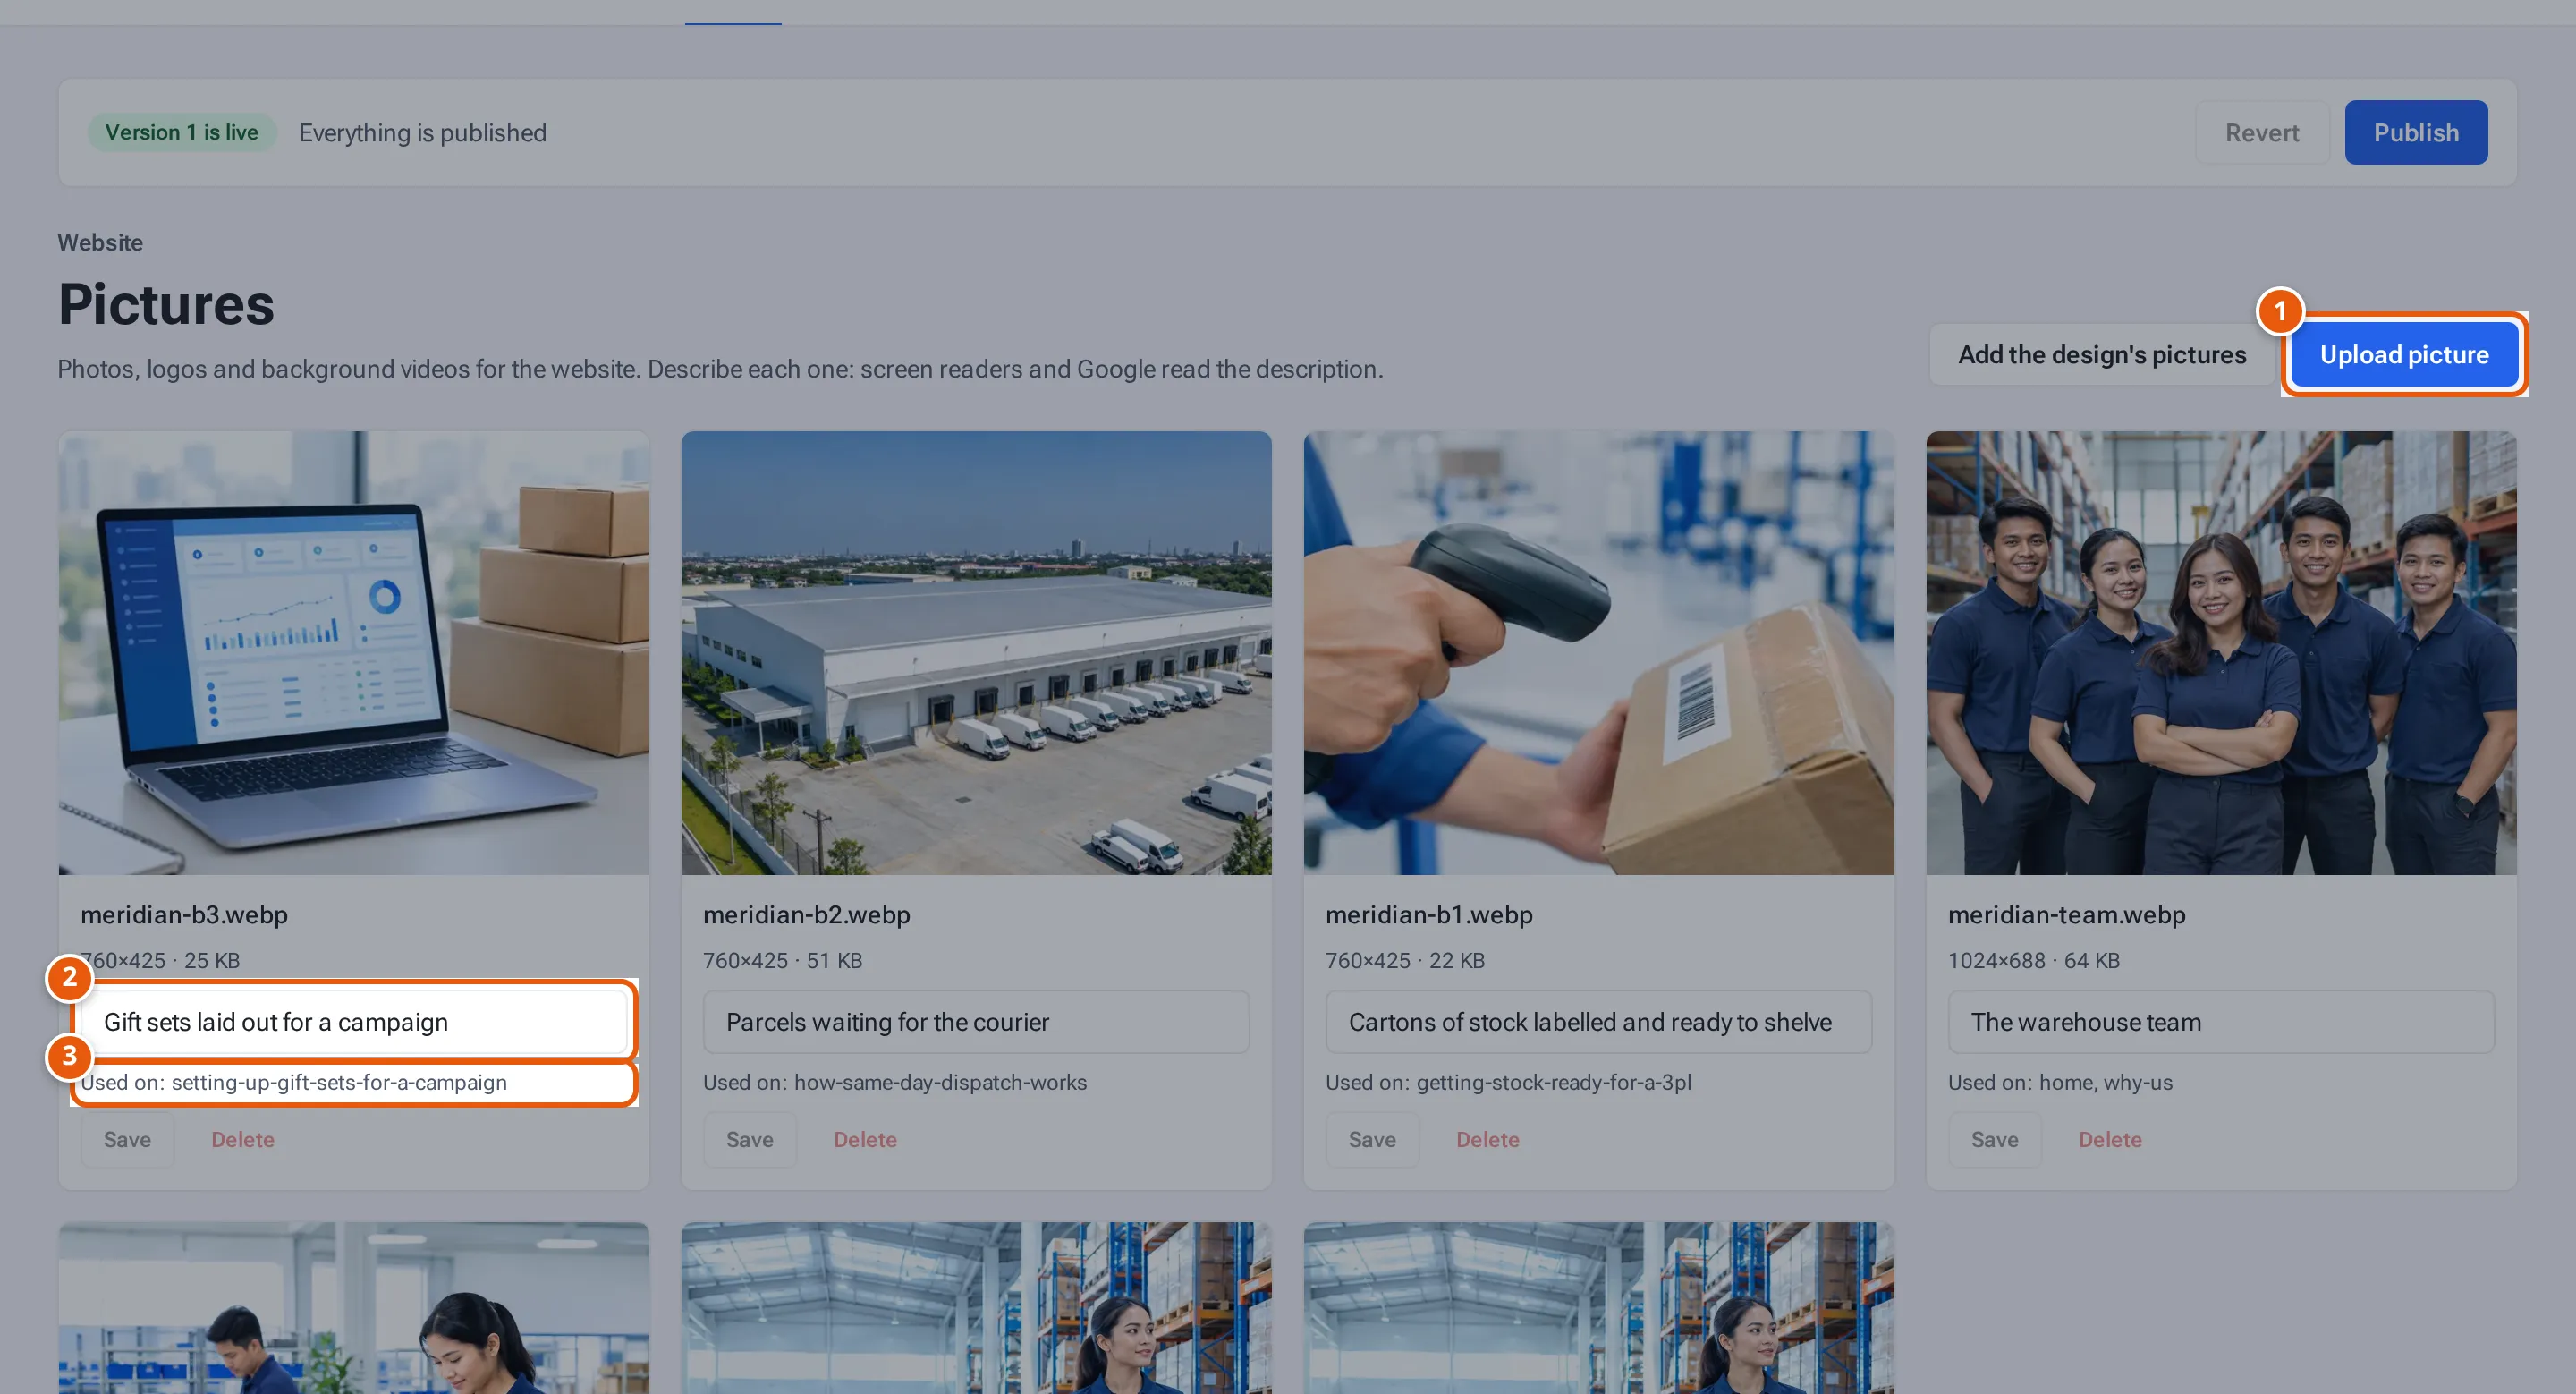Click filename 'meridian-b3.webp'
This screenshot has height=1394, width=2576.
[x=184, y=914]
